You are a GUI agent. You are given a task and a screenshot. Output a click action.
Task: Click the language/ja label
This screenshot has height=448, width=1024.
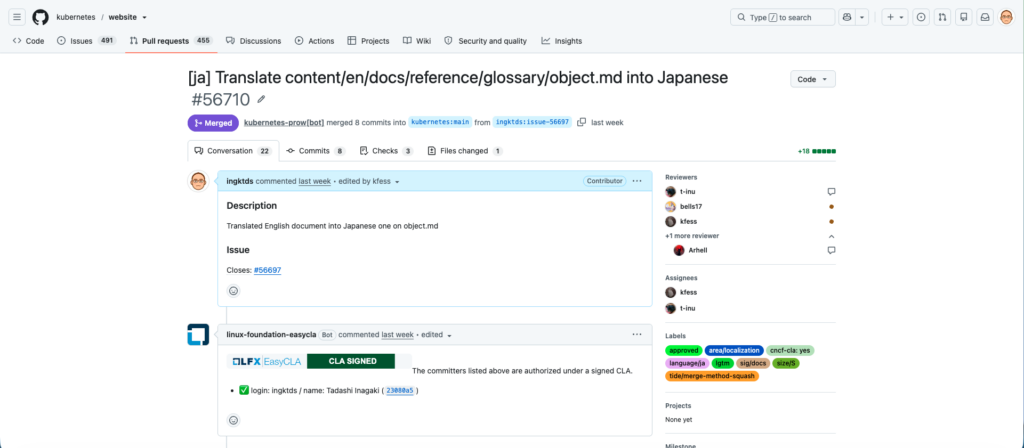[686, 363]
